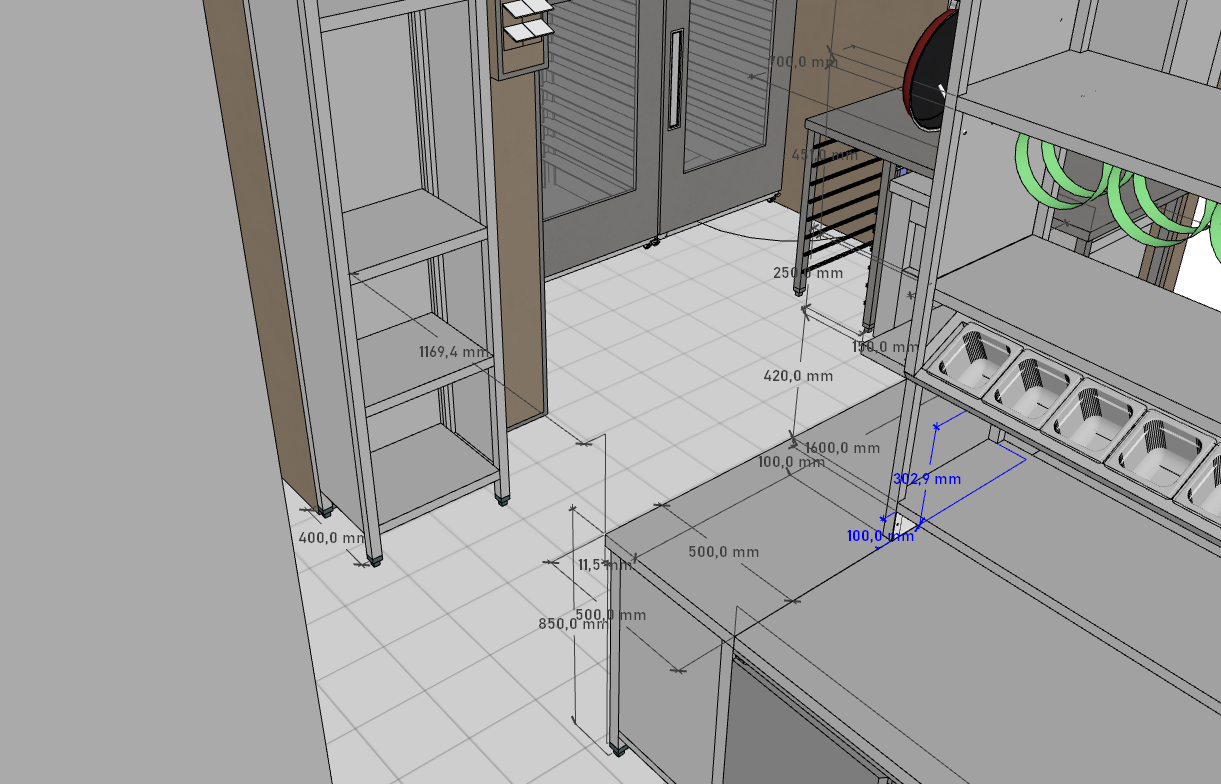
Task: Click the 850,0 mm height dimension
Action: coord(572,624)
